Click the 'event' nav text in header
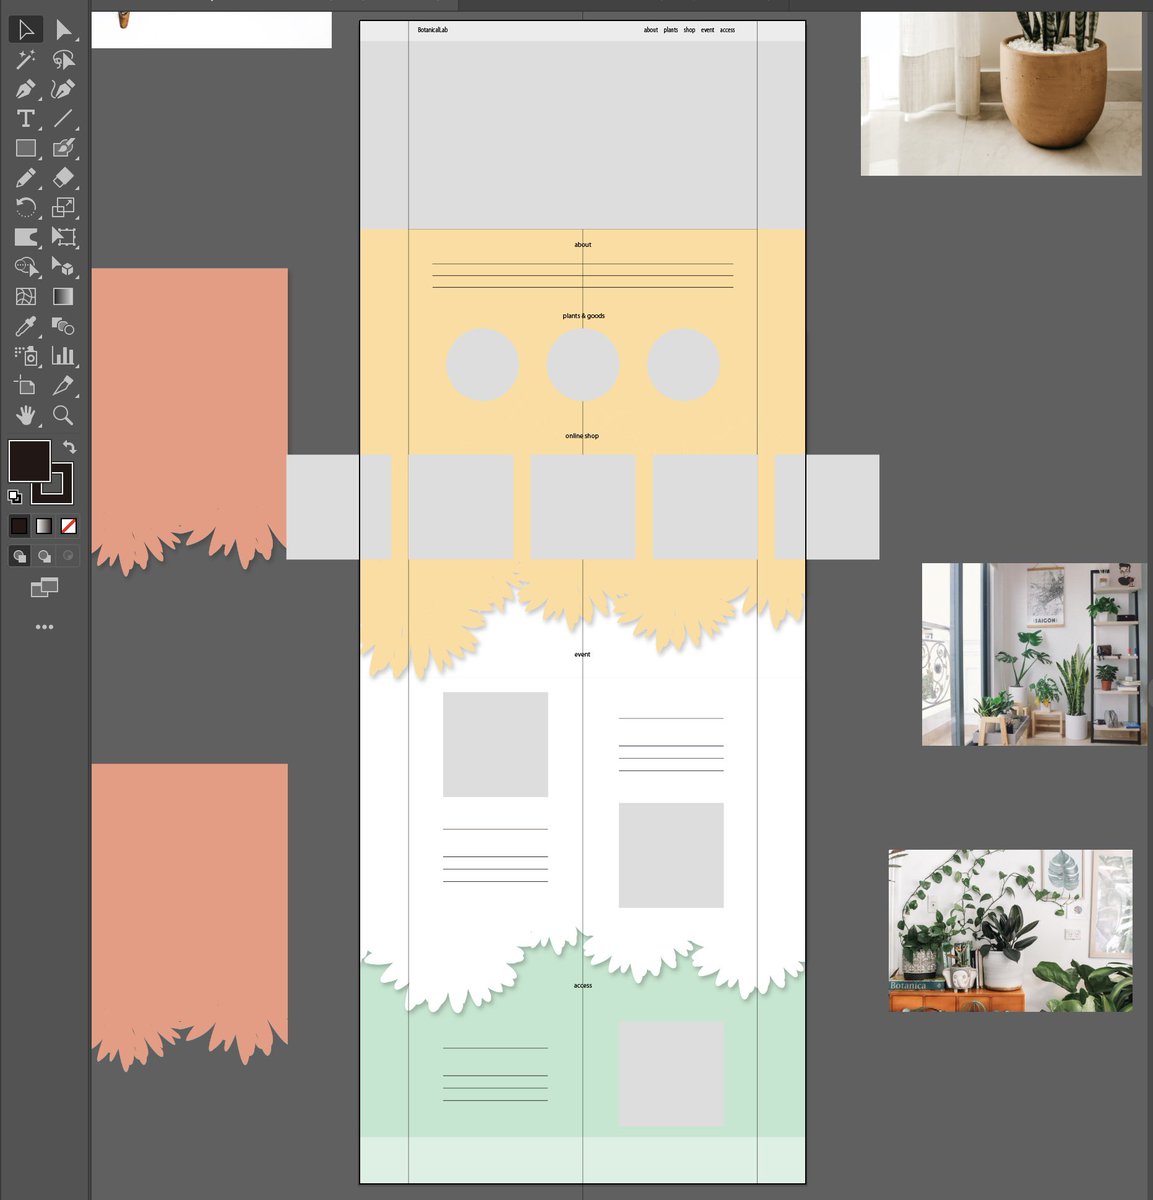This screenshot has height=1200, width=1153. [x=707, y=30]
